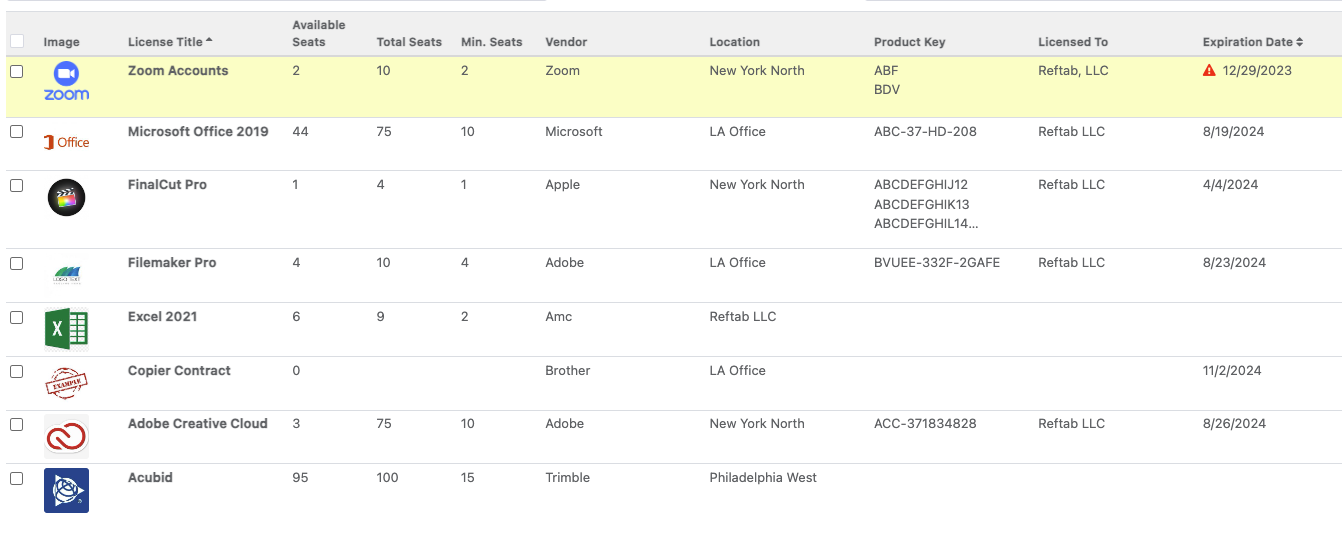Click the Vendor column header
Screen dimensions: 1342x542
(566, 42)
